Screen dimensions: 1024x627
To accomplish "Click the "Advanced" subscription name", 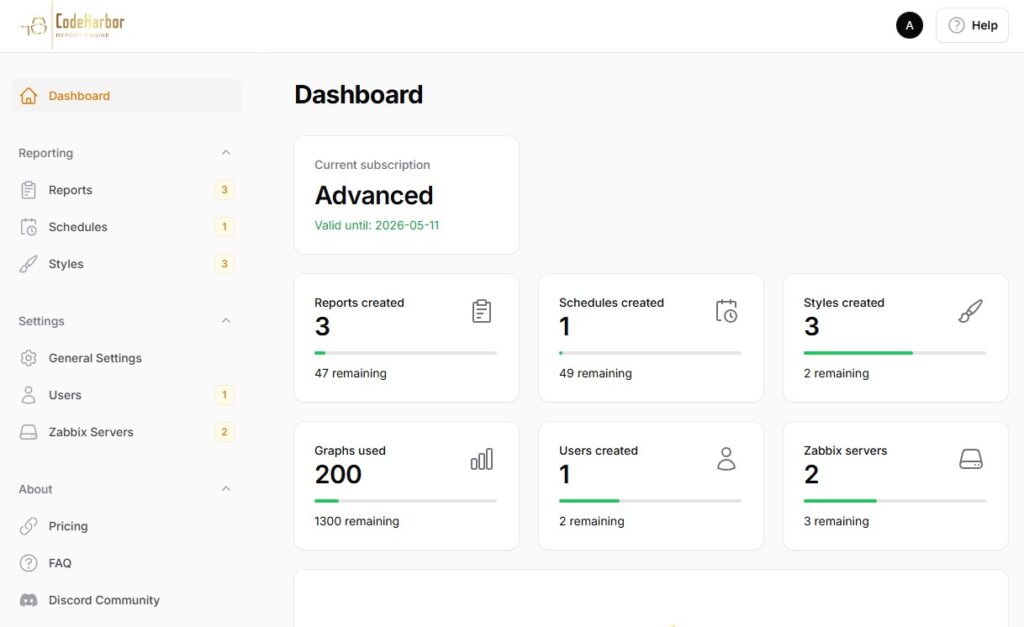I will 374,195.
